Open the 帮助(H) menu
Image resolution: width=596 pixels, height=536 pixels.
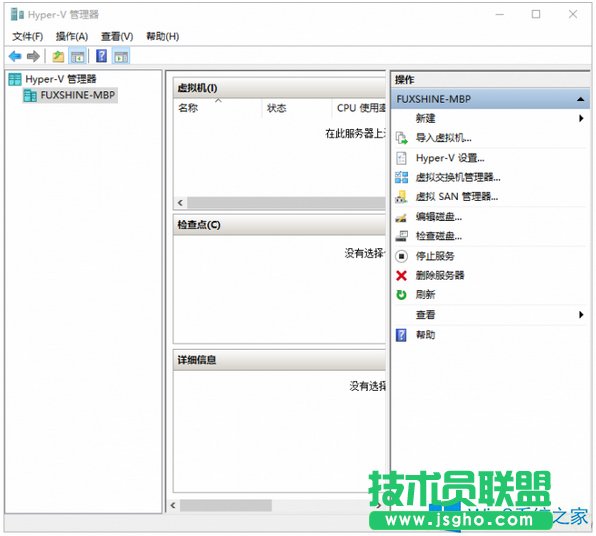[x=163, y=36]
